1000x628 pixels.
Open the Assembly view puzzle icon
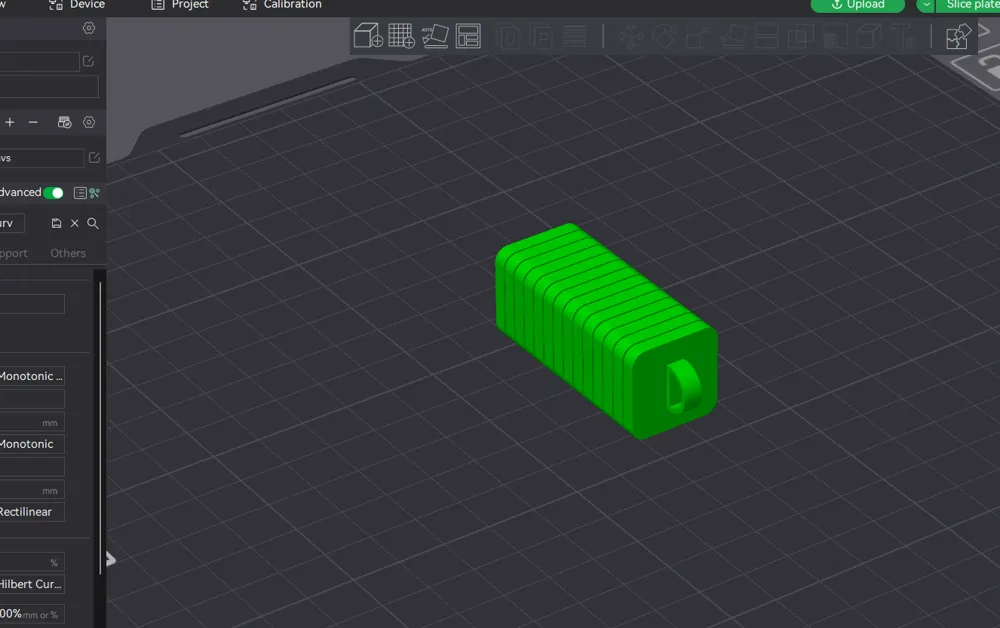point(958,37)
